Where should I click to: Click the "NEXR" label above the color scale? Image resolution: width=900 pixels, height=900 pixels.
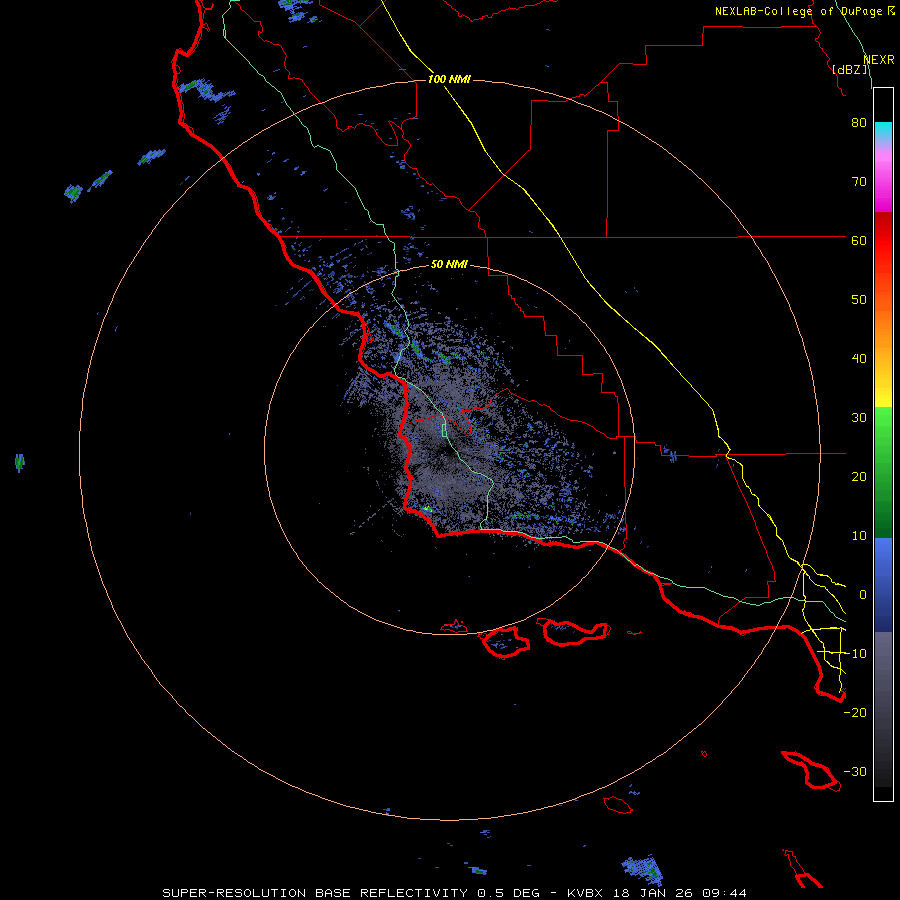879,60
